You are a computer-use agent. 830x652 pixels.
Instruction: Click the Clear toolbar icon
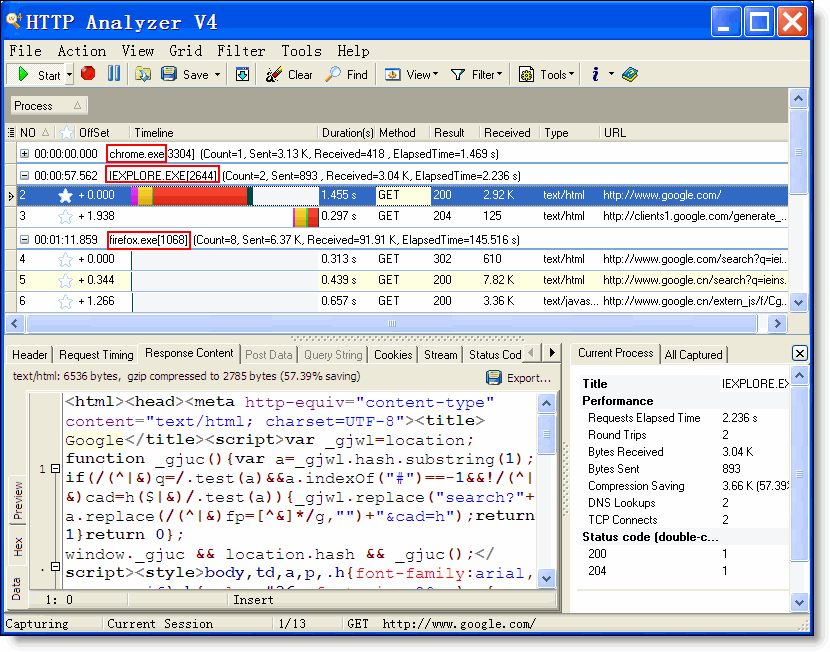(274, 74)
